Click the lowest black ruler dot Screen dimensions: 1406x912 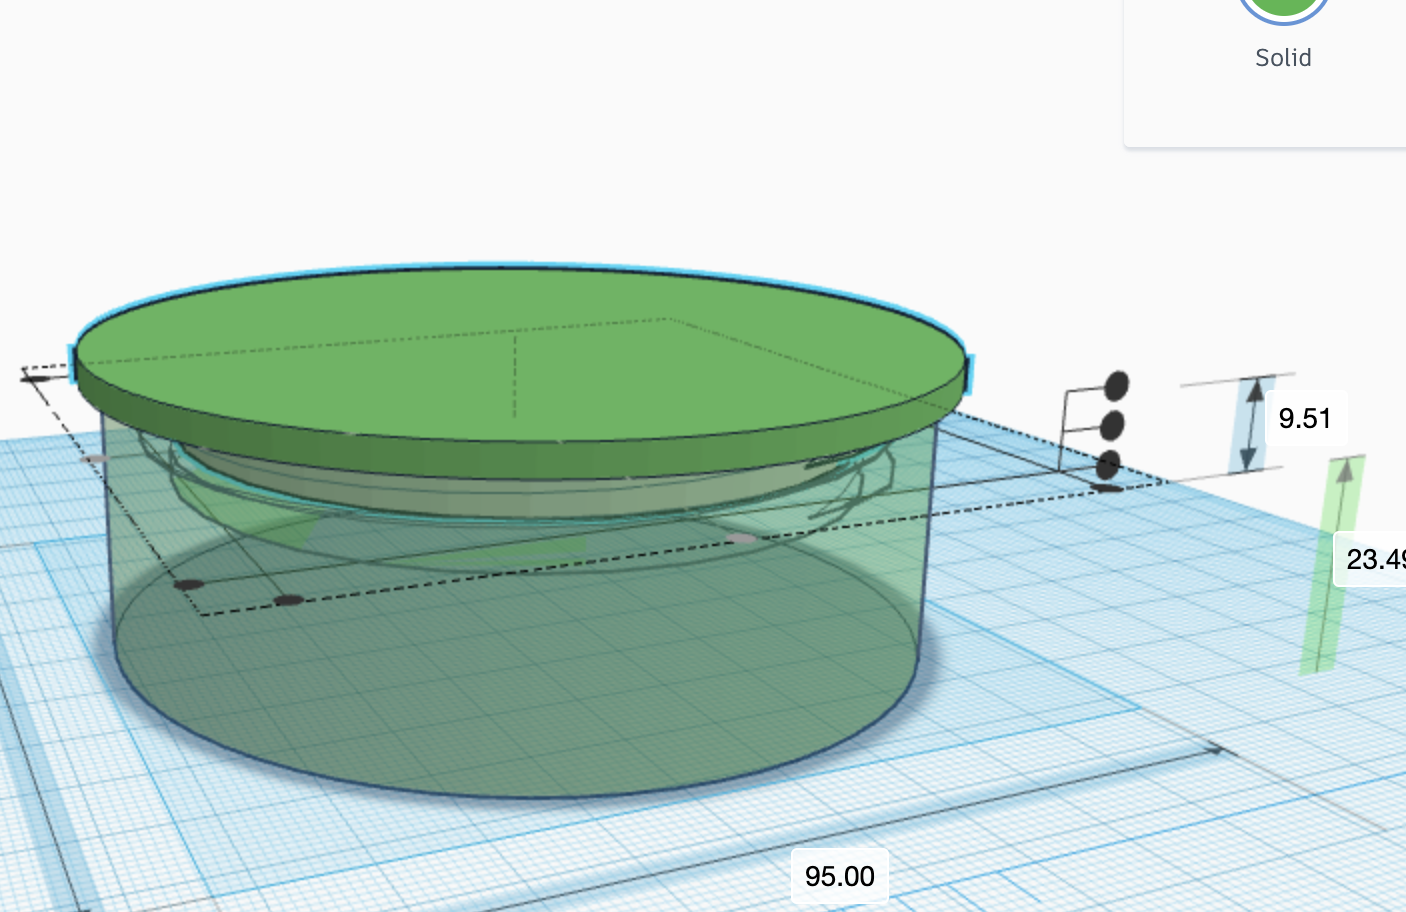(x=1110, y=463)
